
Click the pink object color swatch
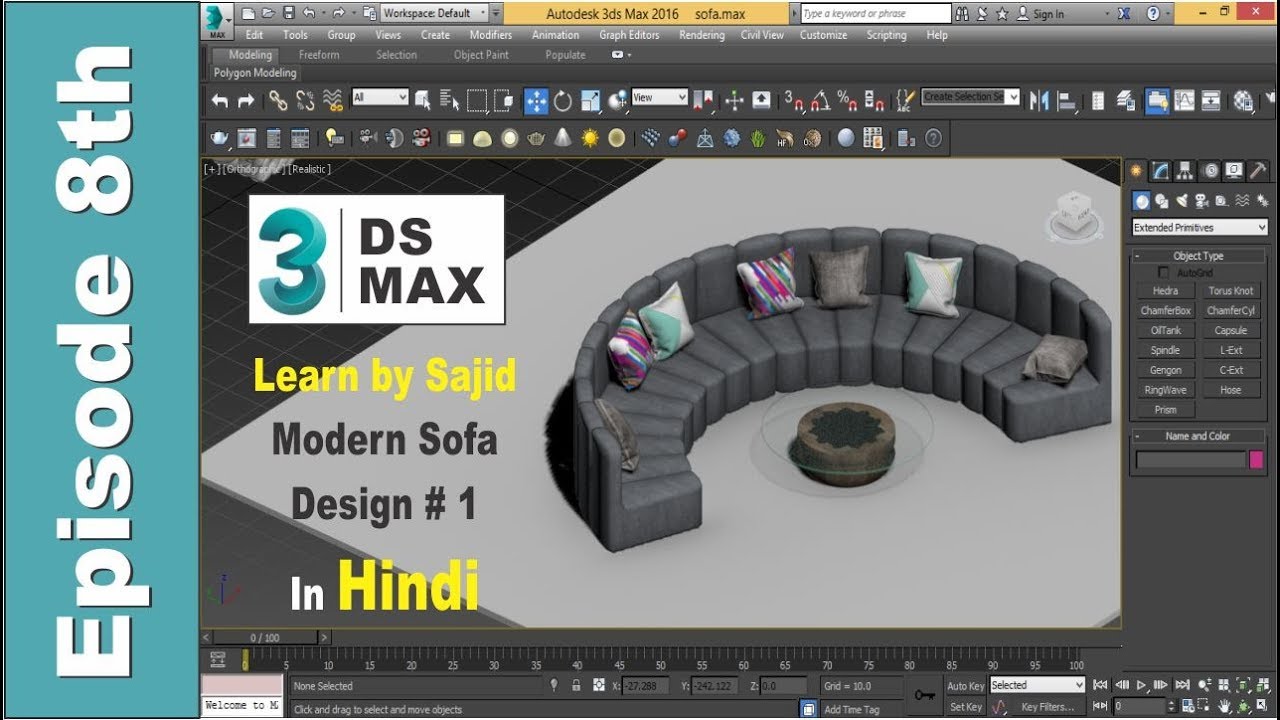point(1257,460)
